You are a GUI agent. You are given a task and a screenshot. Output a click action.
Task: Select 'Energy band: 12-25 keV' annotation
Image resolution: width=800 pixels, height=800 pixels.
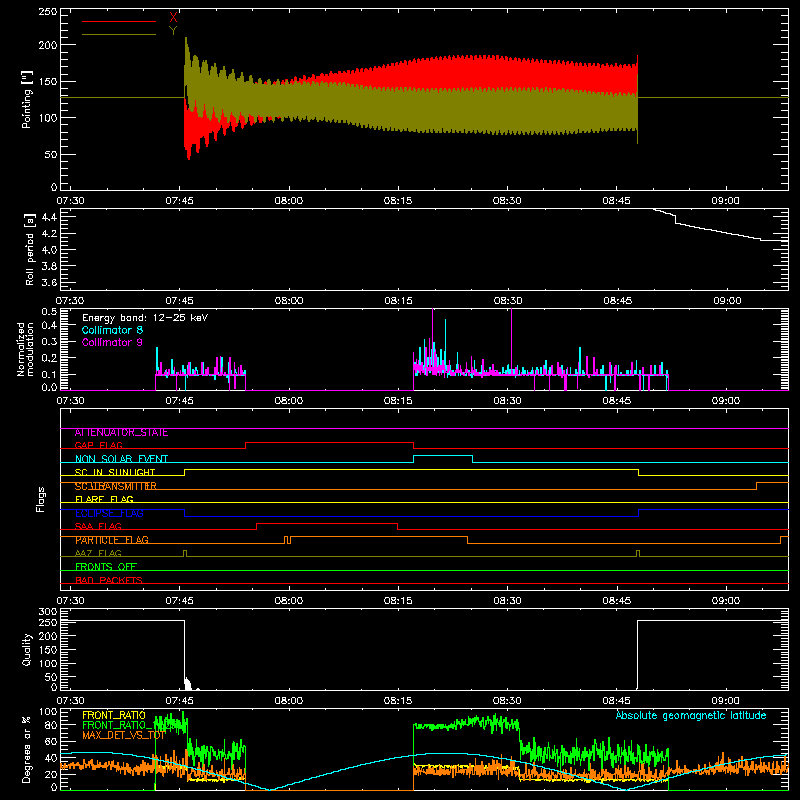145,318
